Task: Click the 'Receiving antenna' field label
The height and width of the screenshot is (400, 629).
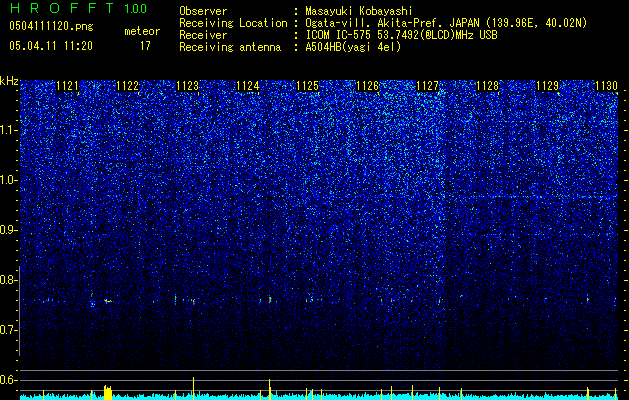Action: (230, 47)
